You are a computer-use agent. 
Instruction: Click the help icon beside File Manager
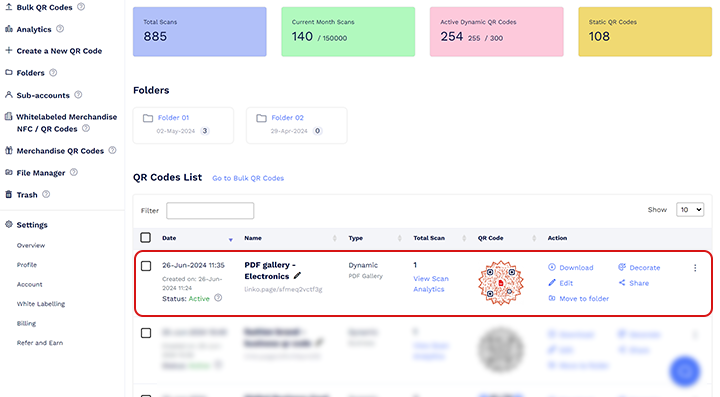[73, 172]
